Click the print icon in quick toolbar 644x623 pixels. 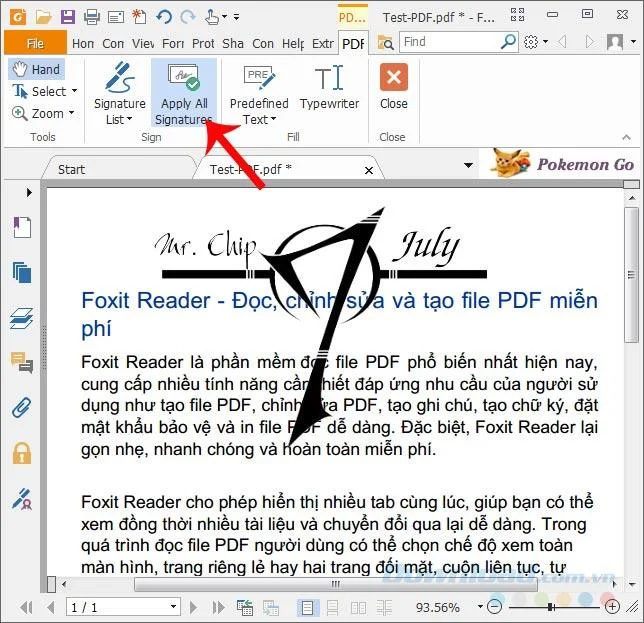[x=92, y=17]
